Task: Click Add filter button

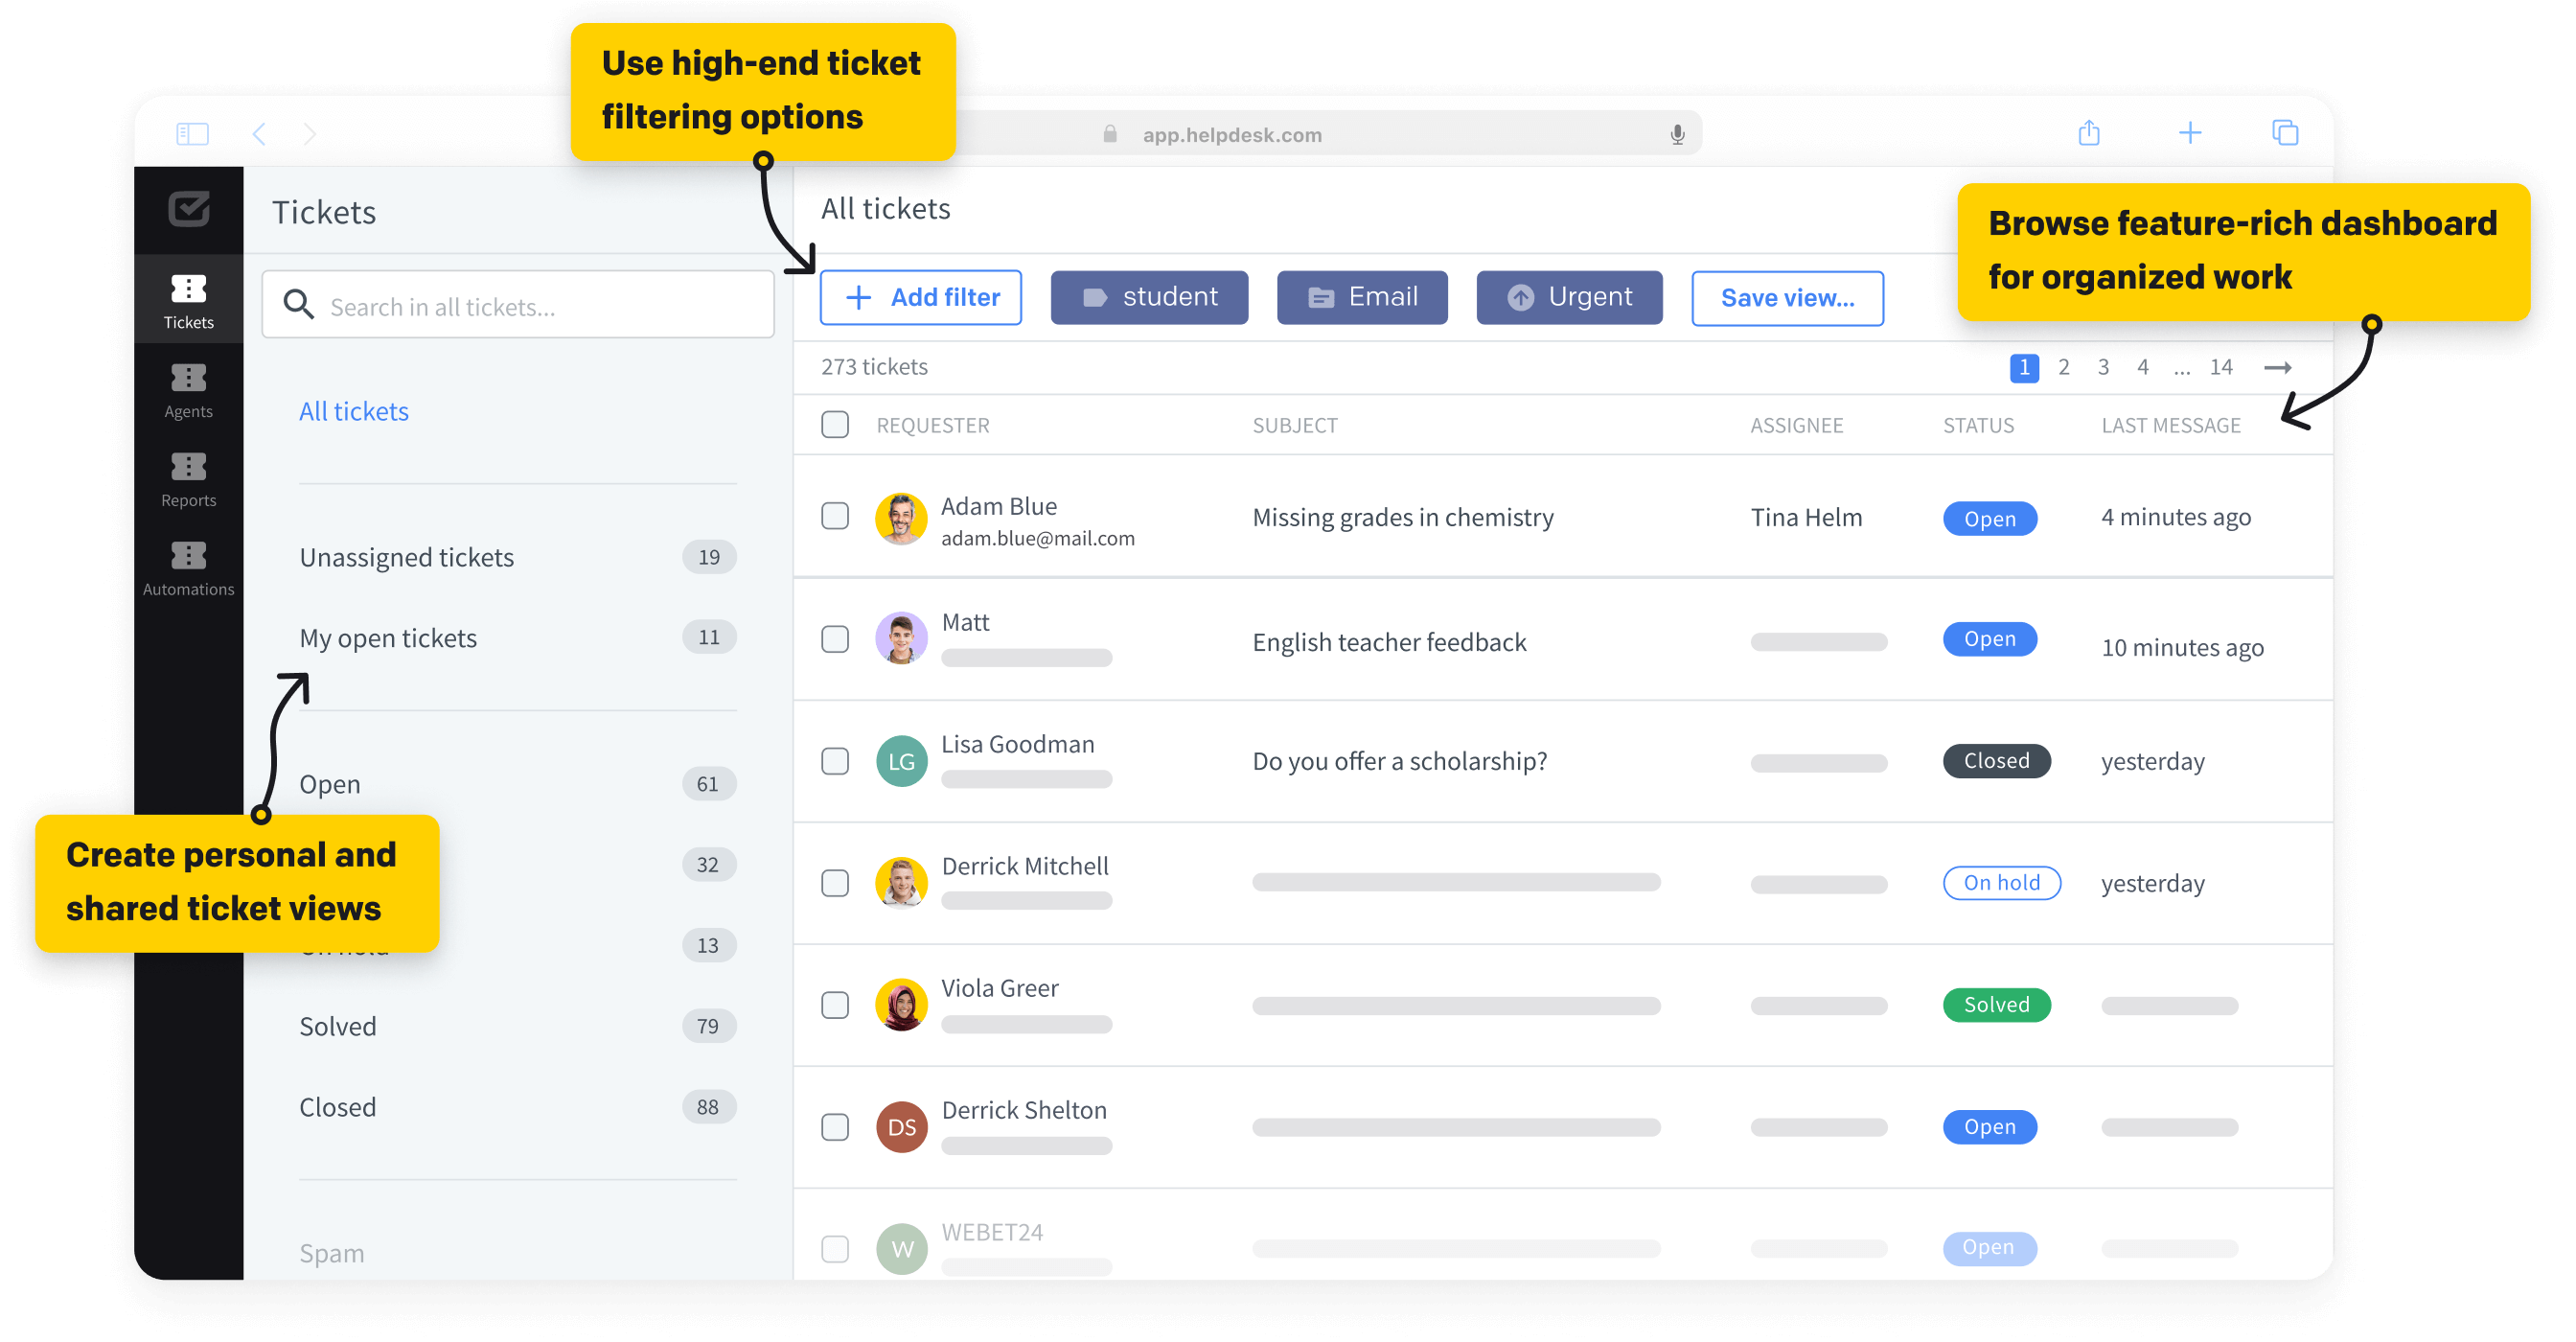Action: click(x=920, y=296)
